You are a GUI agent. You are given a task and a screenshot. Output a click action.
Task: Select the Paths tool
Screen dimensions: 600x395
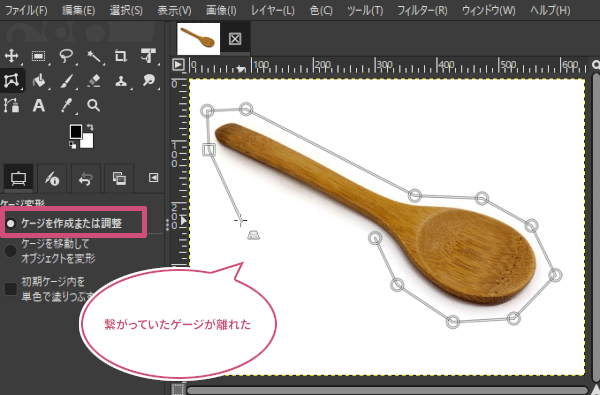point(11,105)
